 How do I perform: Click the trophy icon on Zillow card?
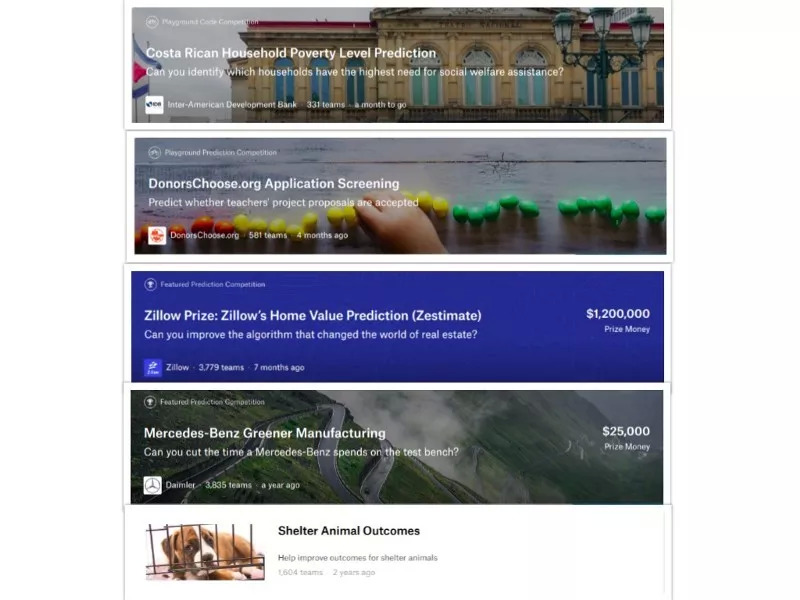pos(150,284)
